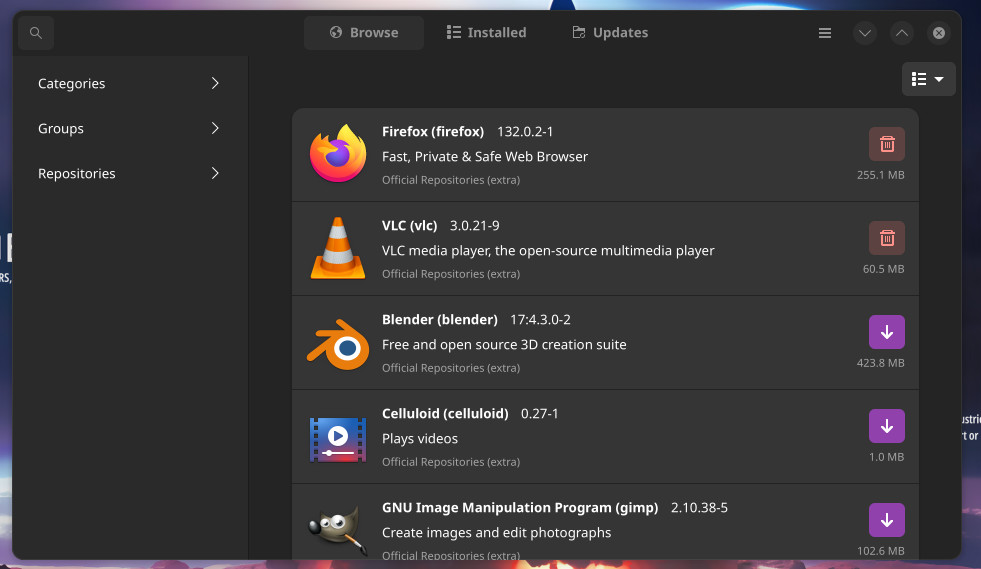Install GIMP with the download arrow
981x569 pixels.
[x=887, y=520]
